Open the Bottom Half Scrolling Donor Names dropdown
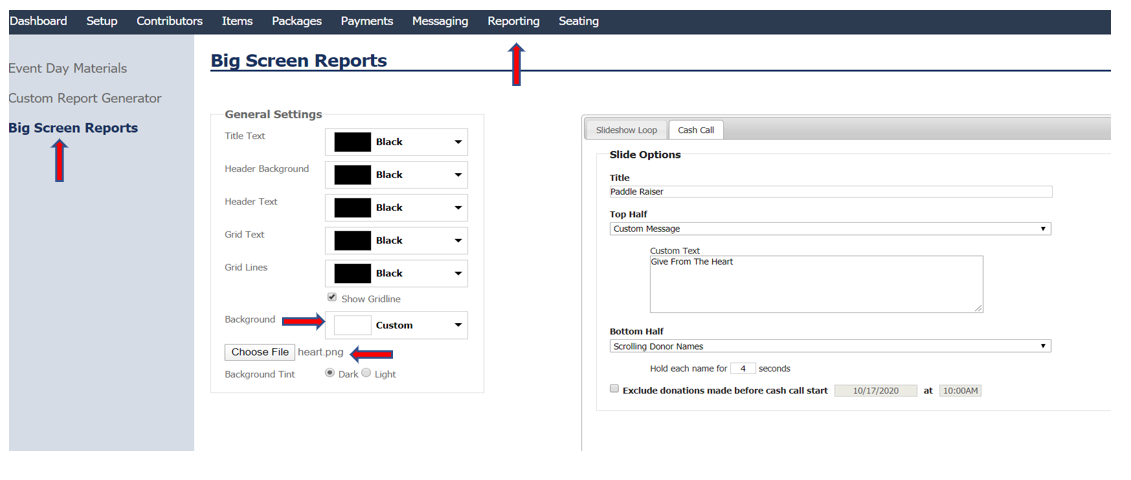 point(830,346)
